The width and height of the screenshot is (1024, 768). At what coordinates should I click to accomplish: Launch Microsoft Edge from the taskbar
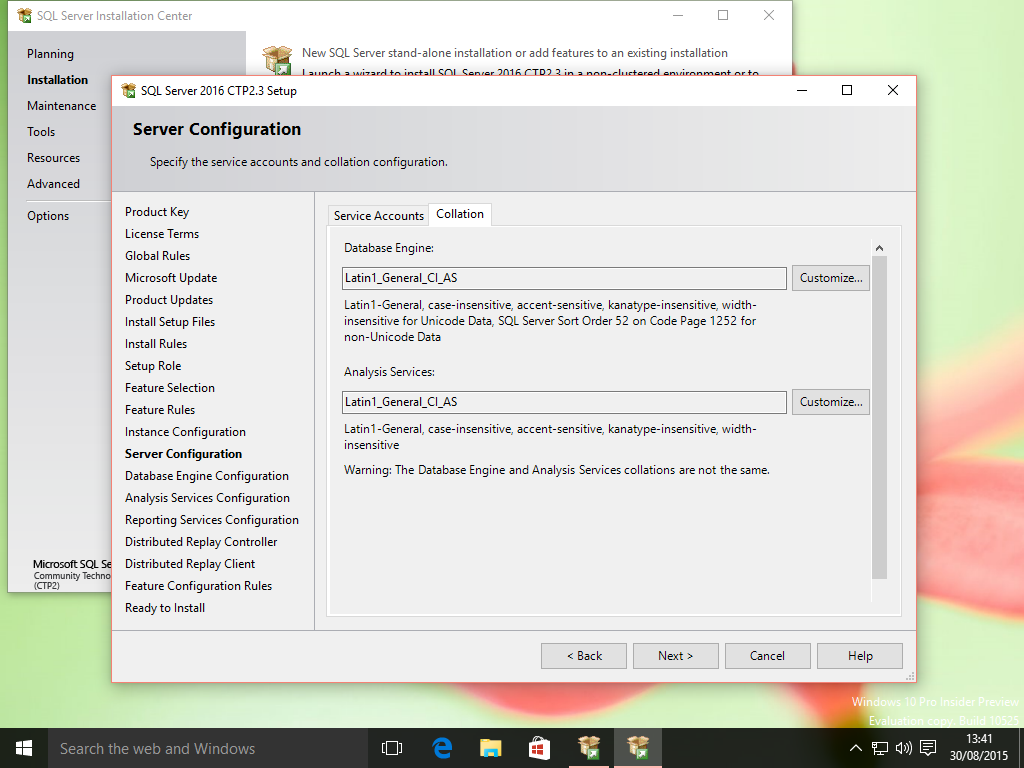442,747
